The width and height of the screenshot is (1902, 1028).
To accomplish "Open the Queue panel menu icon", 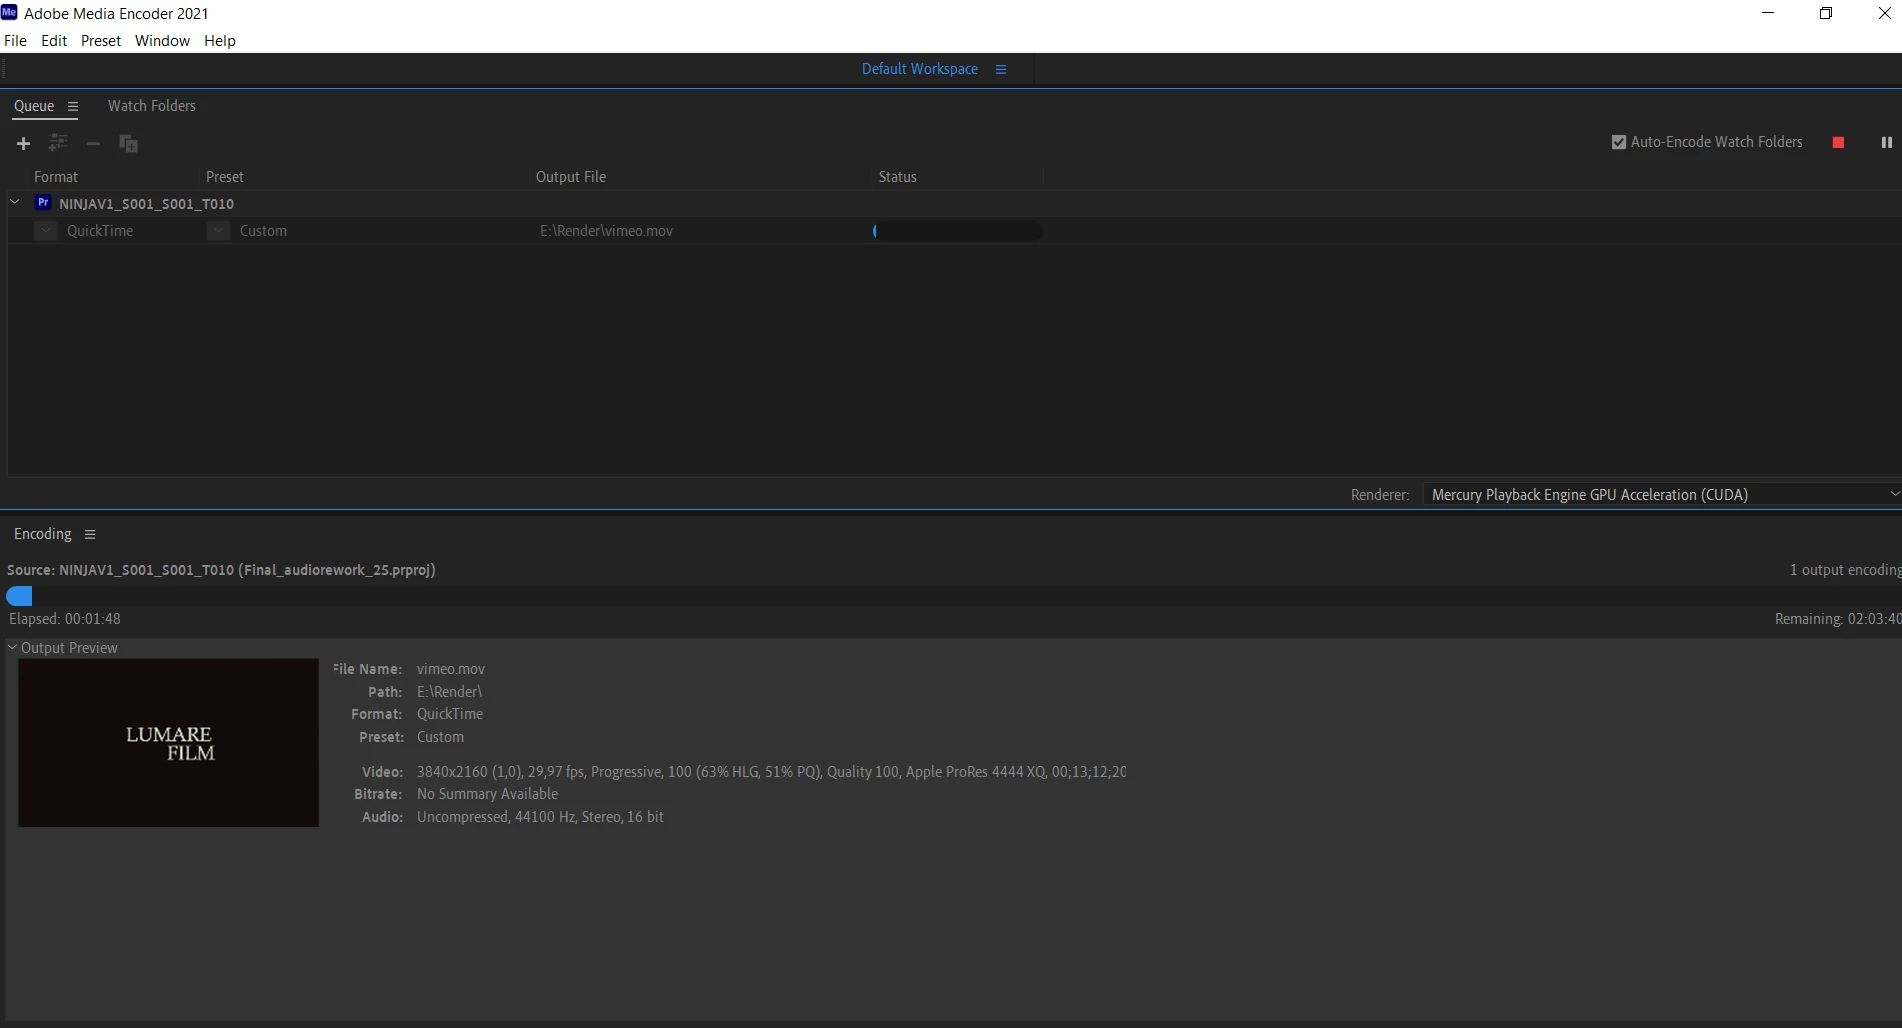I will [73, 106].
